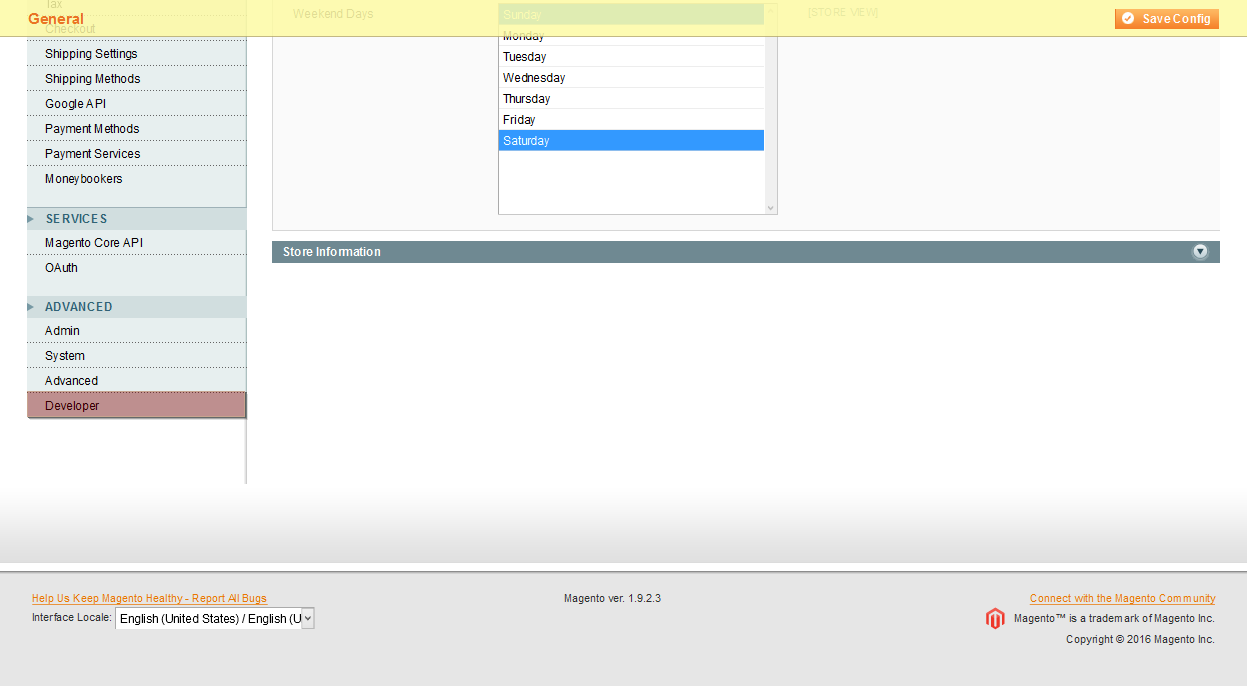Select System in the sidebar menu
Viewport: 1247px width, 687px height.
click(137, 356)
